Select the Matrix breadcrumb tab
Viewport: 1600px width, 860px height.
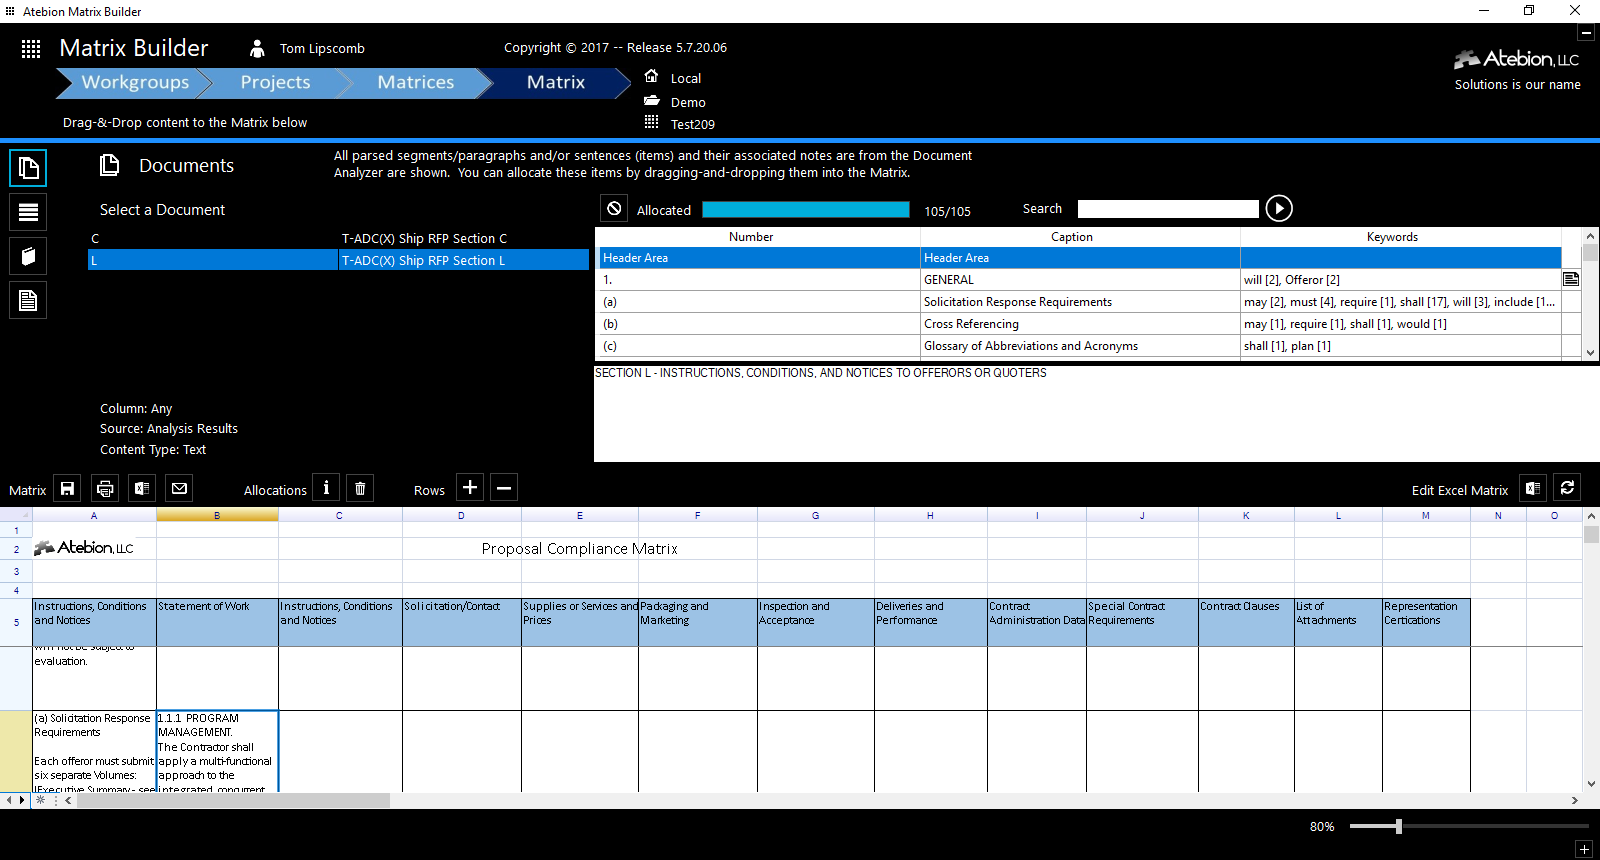click(555, 82)
